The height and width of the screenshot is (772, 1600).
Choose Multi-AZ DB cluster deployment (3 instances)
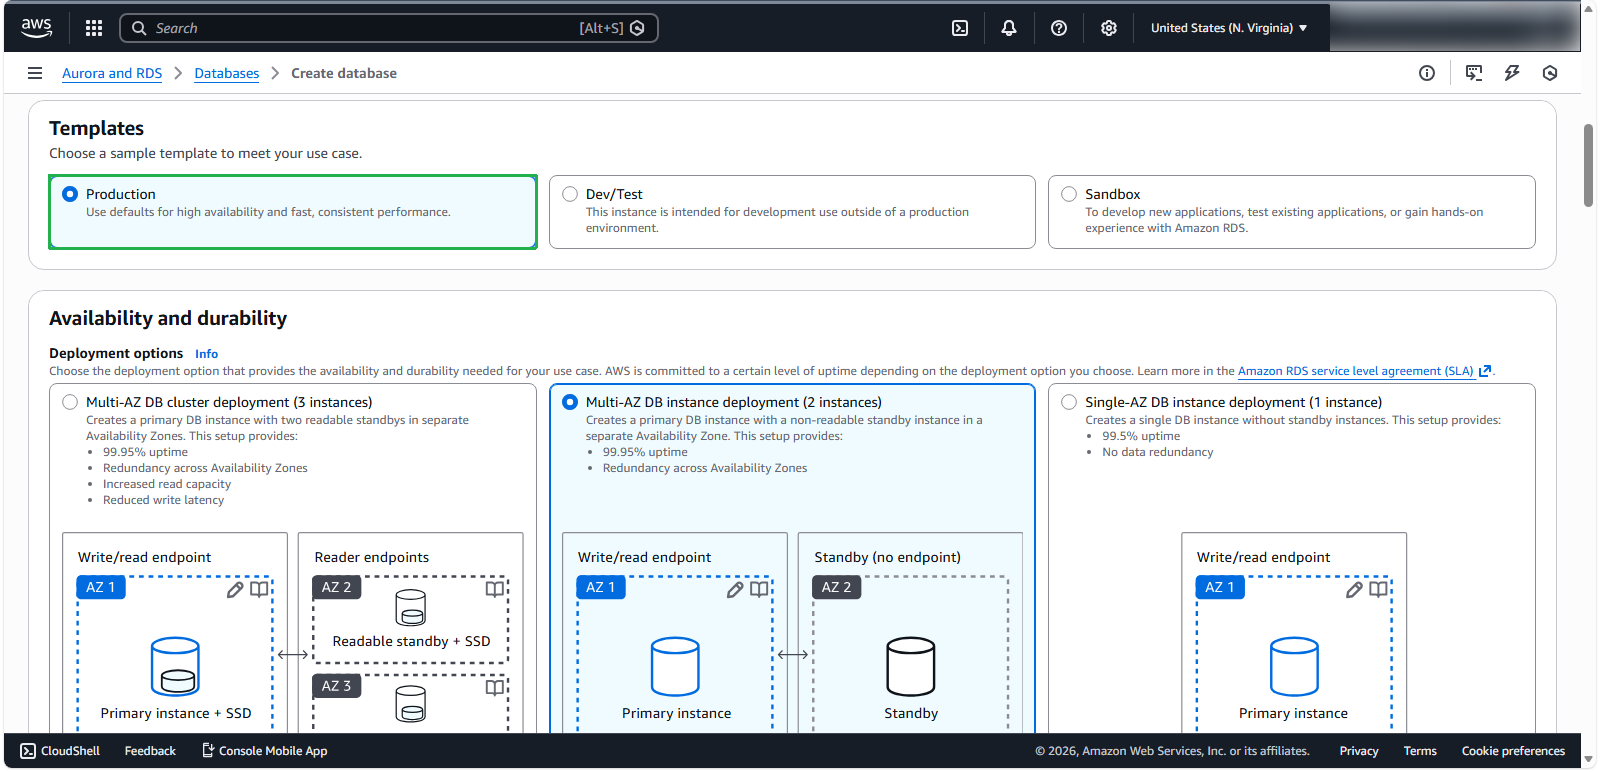coord(70,402)
